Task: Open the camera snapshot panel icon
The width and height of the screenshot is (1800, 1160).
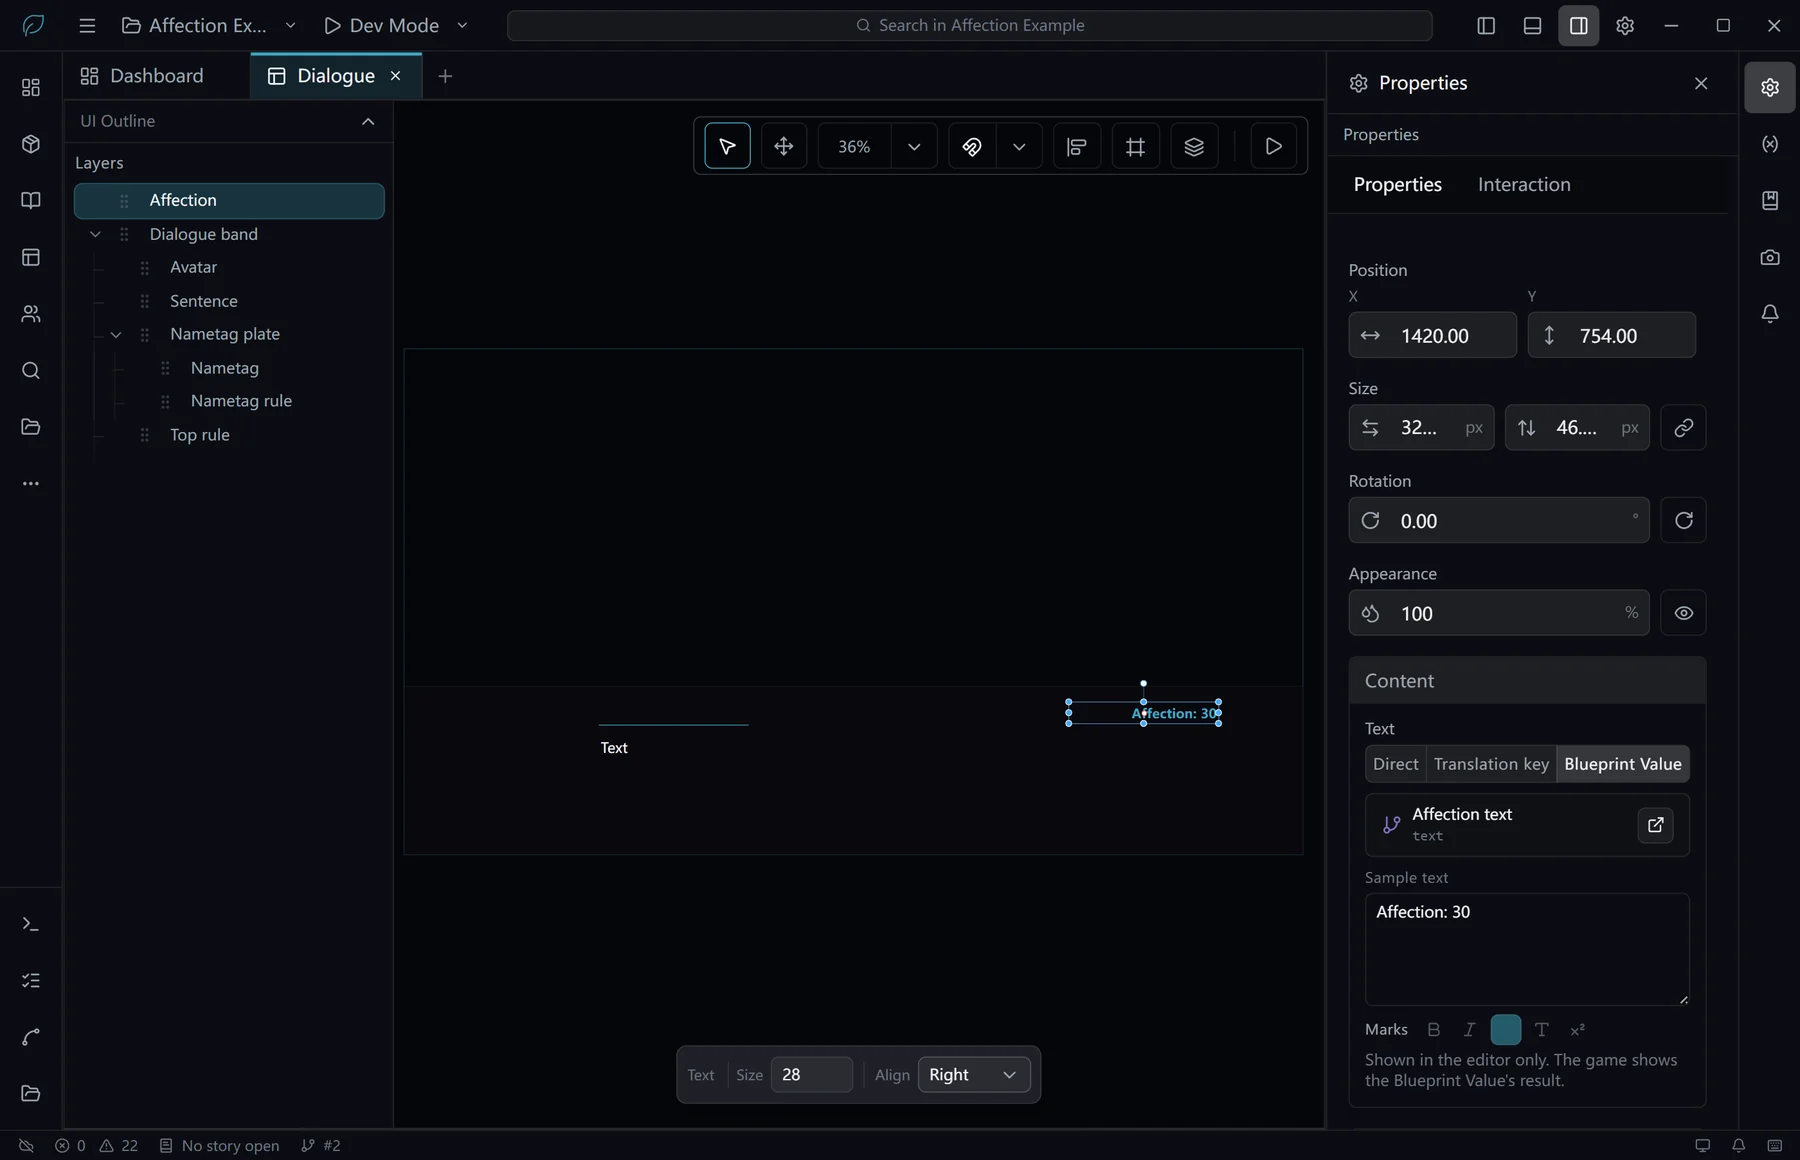Action: pos(1770,257)
